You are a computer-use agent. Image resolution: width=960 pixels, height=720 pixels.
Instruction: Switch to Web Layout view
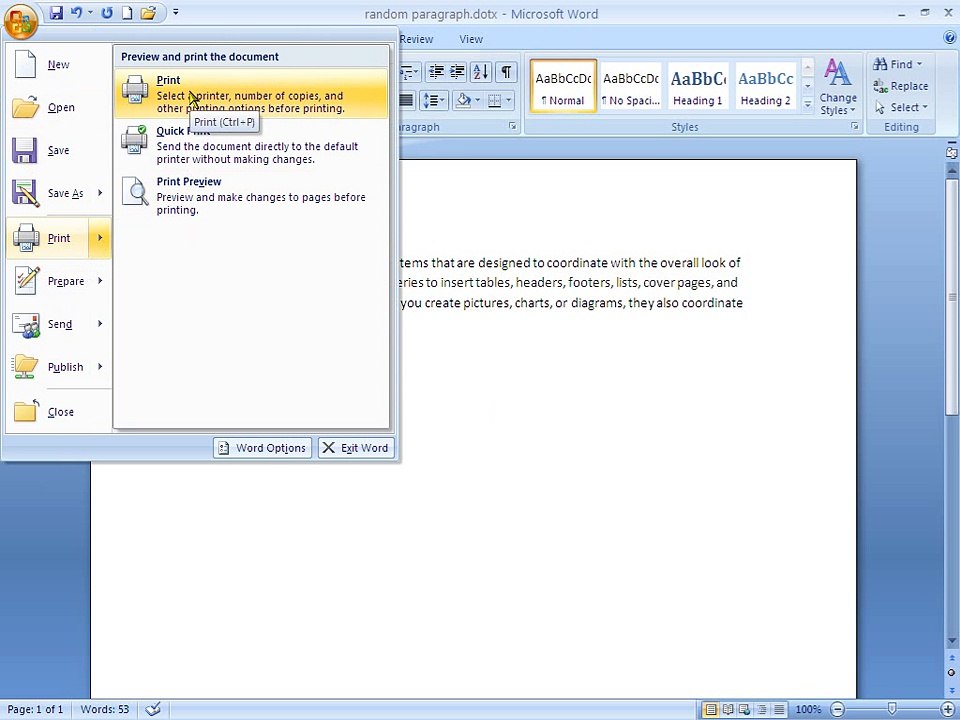click(744, 710)
